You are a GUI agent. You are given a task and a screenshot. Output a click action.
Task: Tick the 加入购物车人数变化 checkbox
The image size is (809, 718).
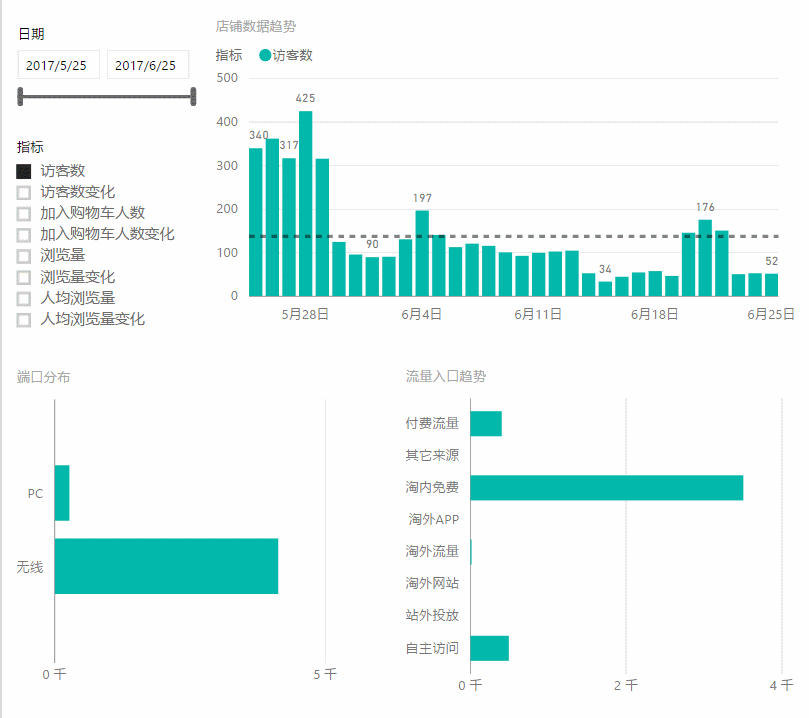pyautogui.click(x=24, y=235)
